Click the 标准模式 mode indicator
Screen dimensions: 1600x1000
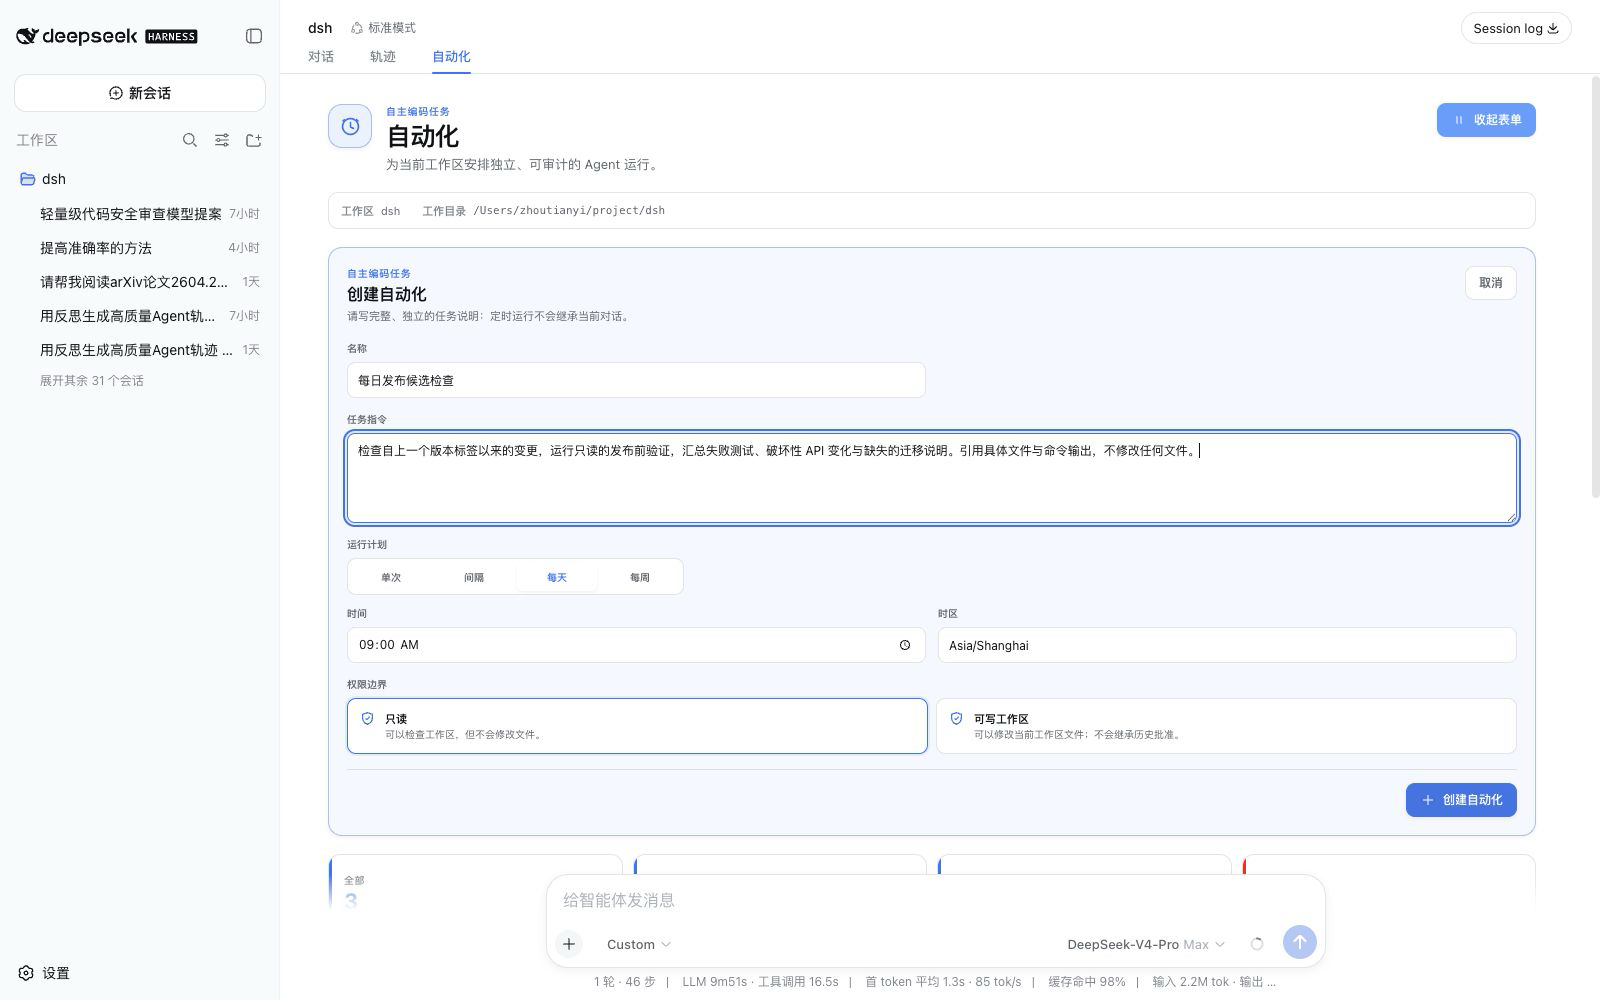click(383, 28)
